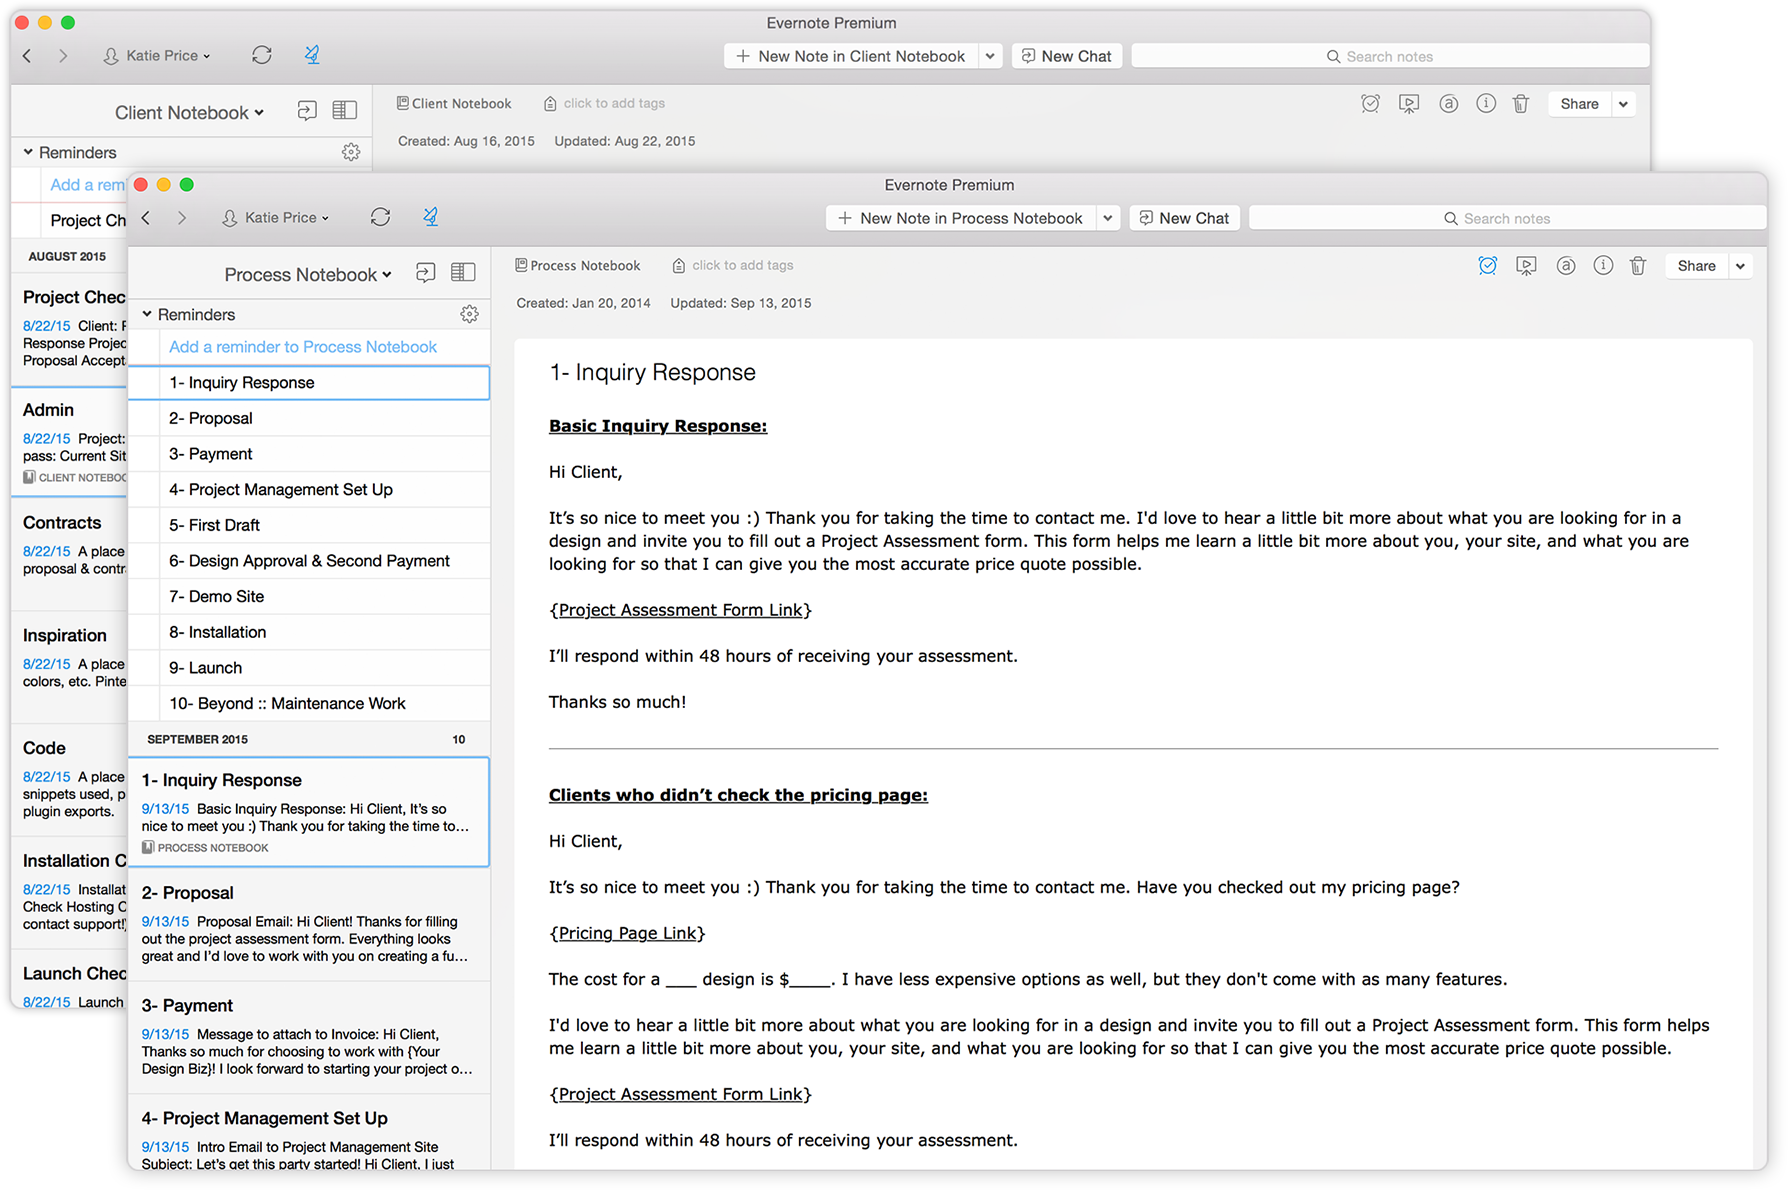Click the trash icon in front window note header

[1638, 265]
